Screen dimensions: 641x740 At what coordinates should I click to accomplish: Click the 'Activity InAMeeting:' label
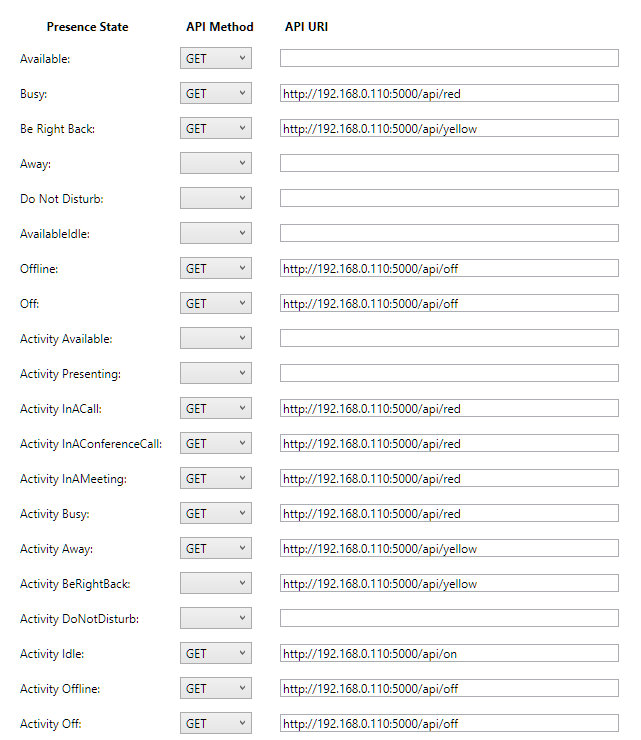[73, 479]
